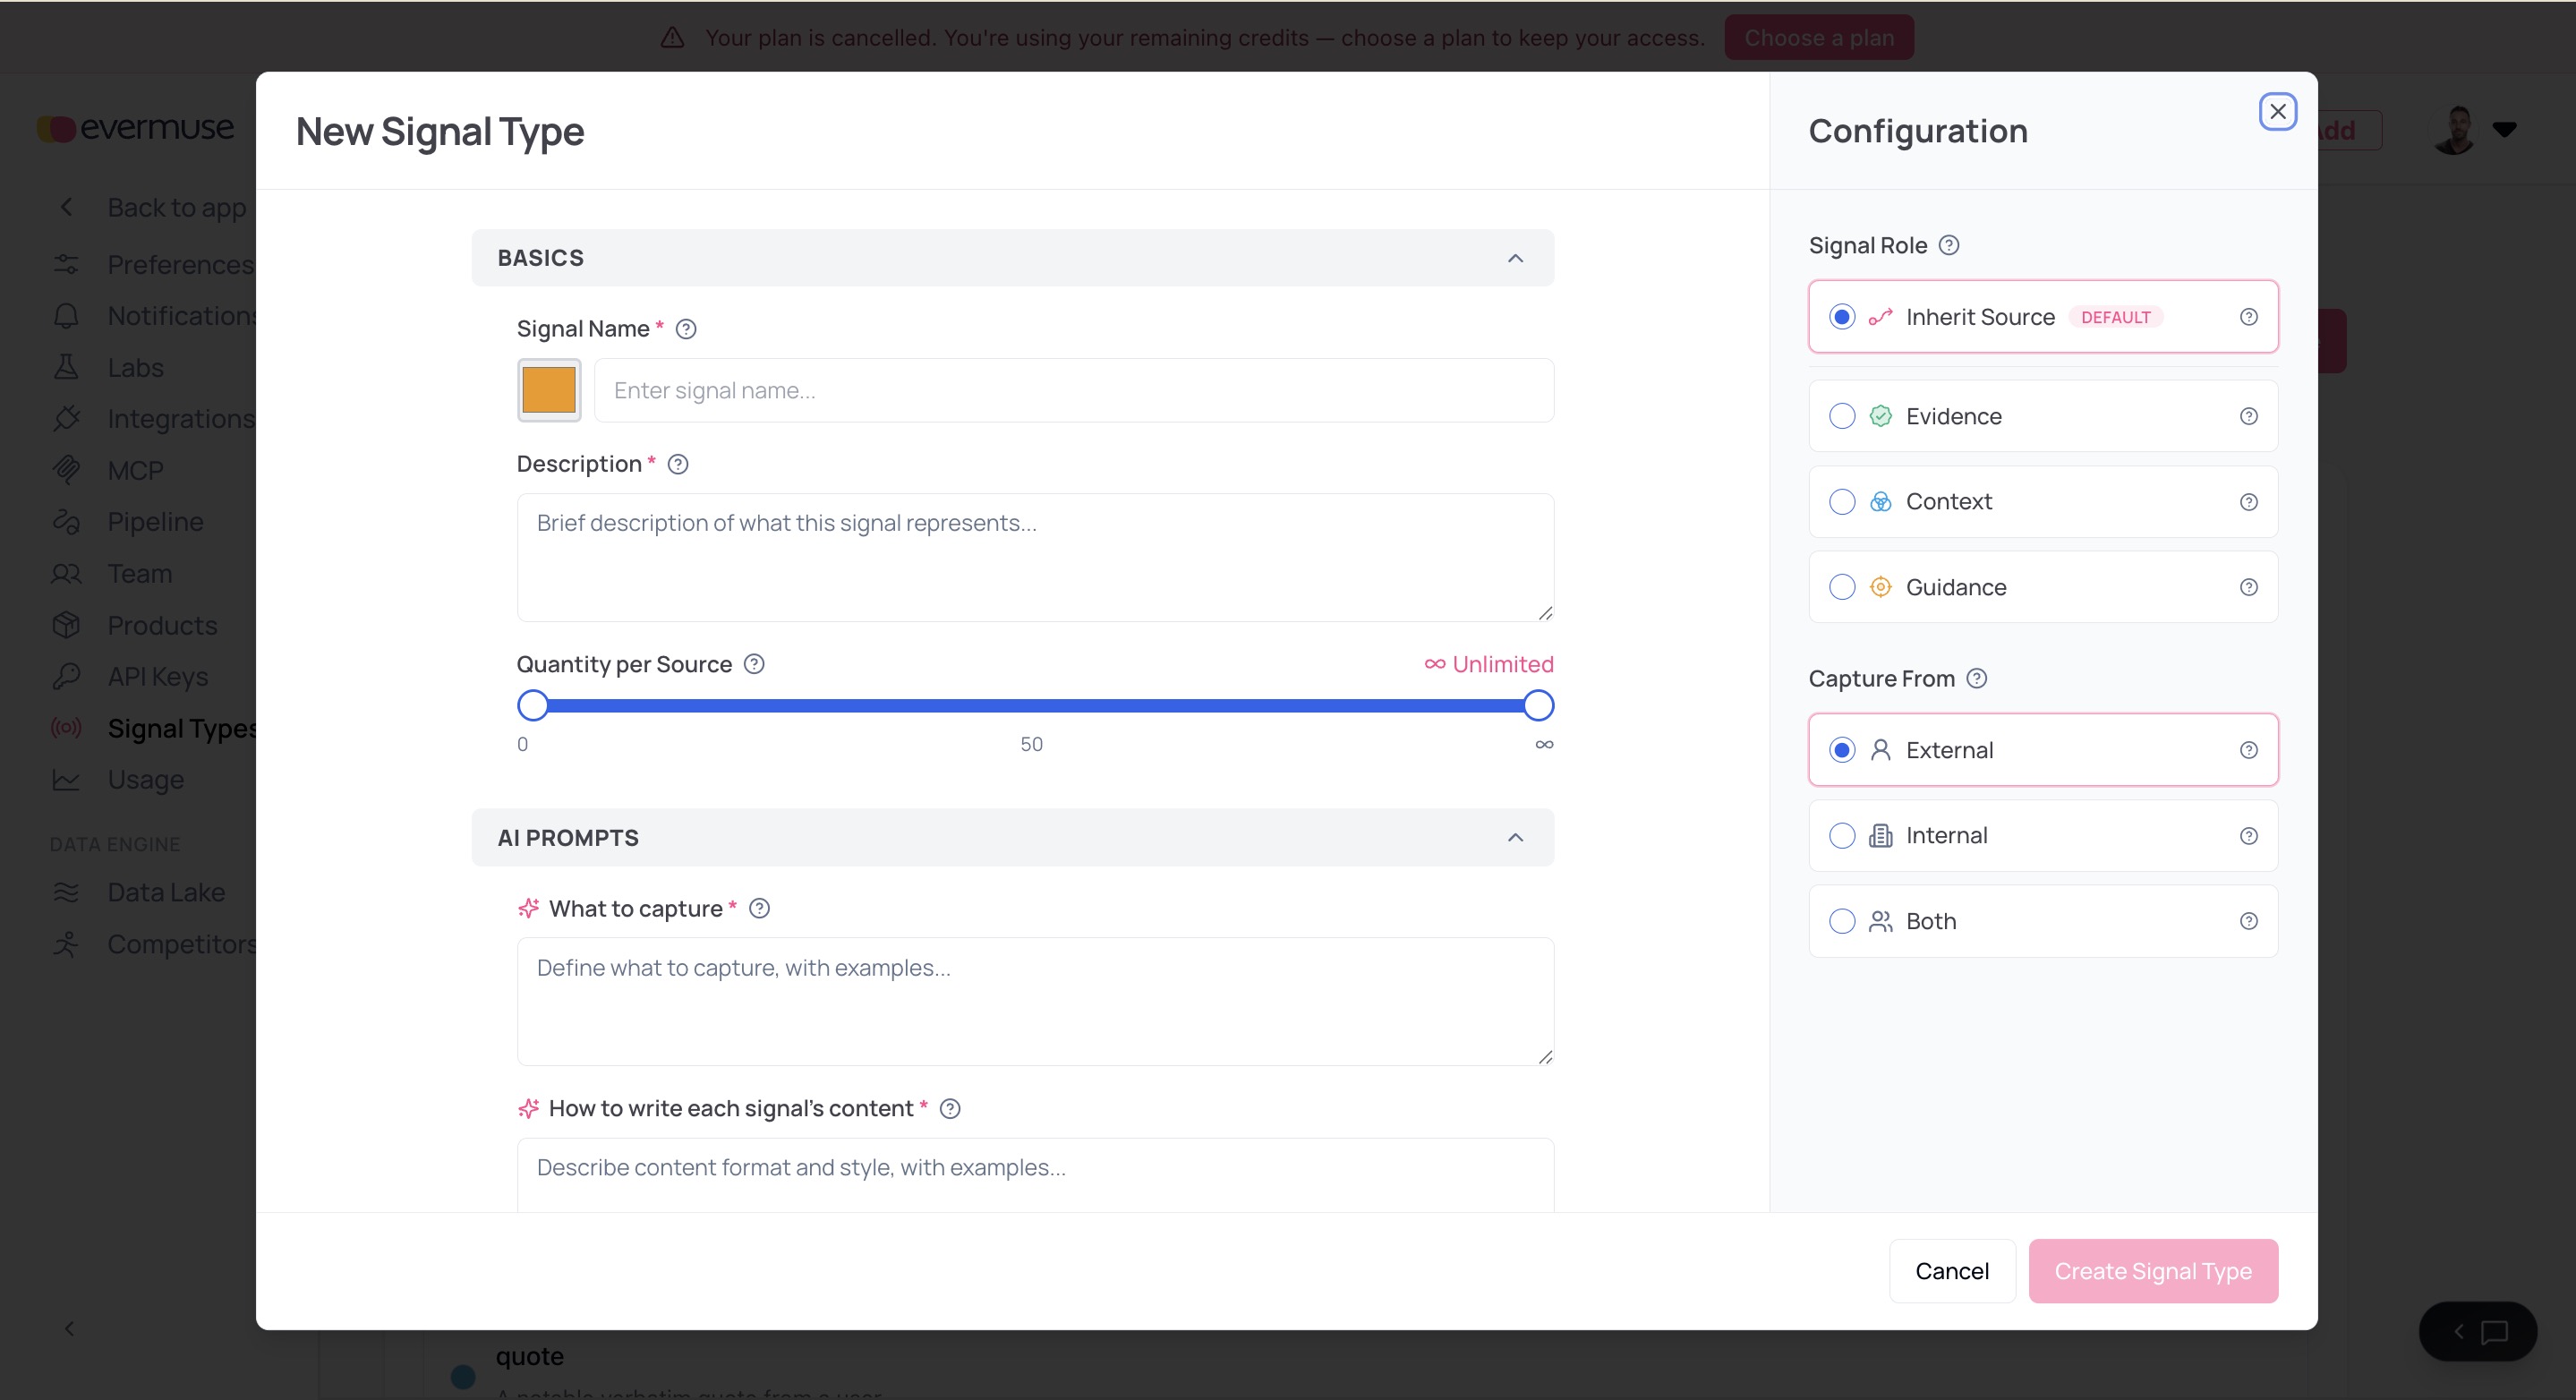Open Competitors in sidebar
Image resolution: width=2576 pixels, height=1400 pixels.
(155, 944)
